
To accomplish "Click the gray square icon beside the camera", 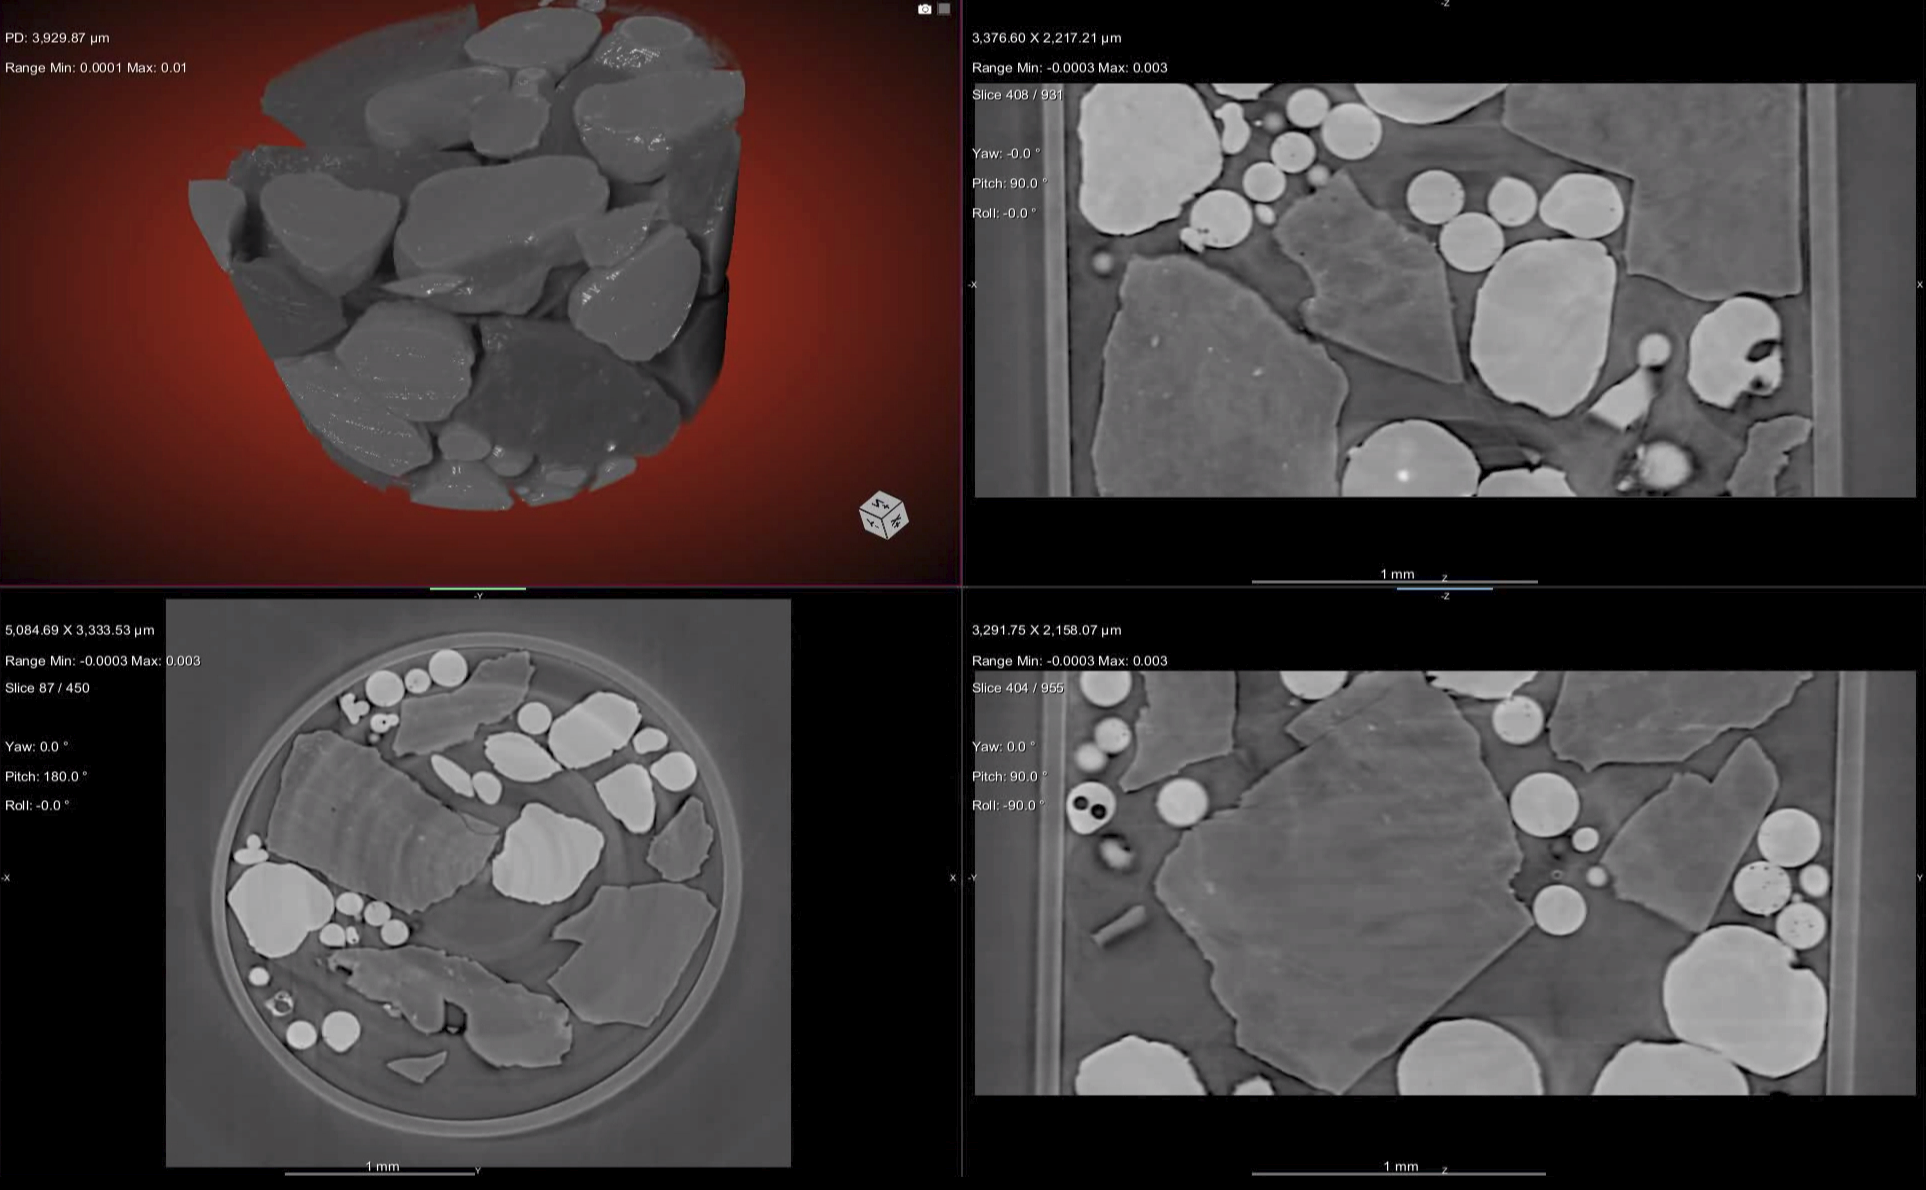I will pyautogui.click(x=944, y=9).
